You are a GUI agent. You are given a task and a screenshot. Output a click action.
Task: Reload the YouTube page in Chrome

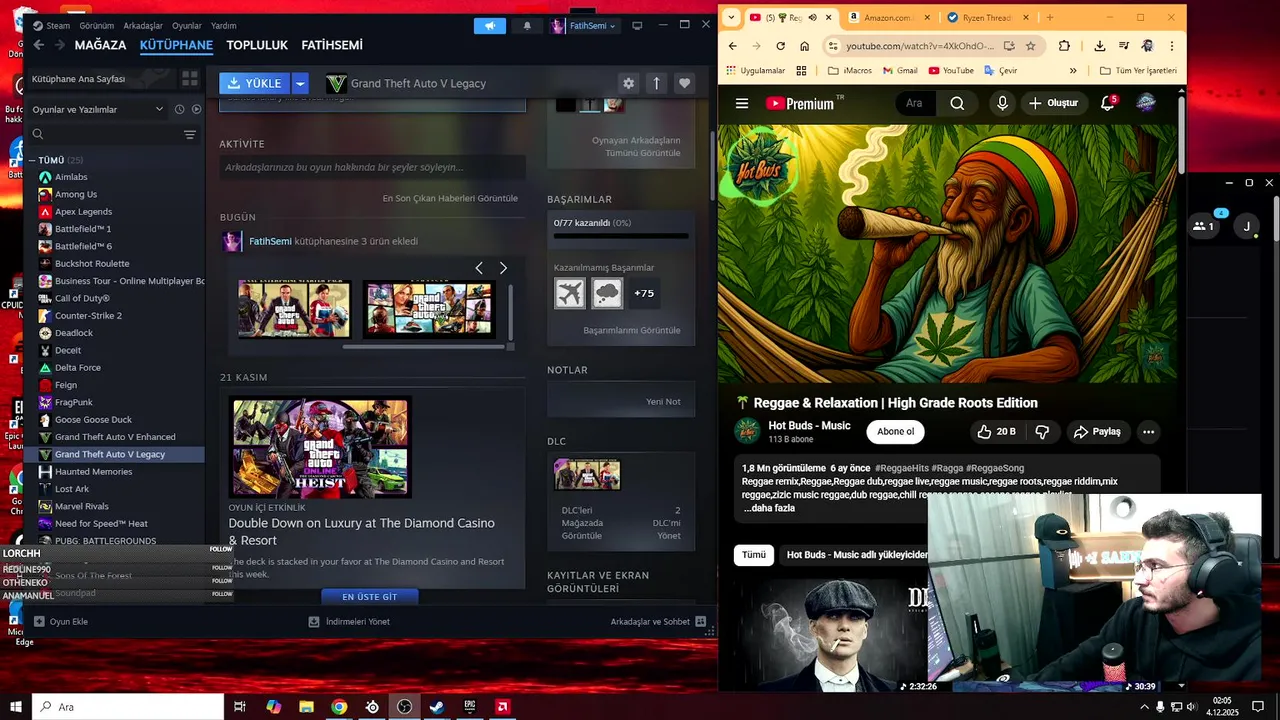[x=780, y=46]
